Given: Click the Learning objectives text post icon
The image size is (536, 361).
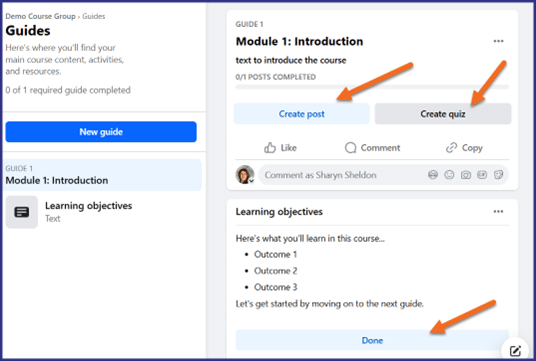Looking at the screenshot, I should [22, 212].
